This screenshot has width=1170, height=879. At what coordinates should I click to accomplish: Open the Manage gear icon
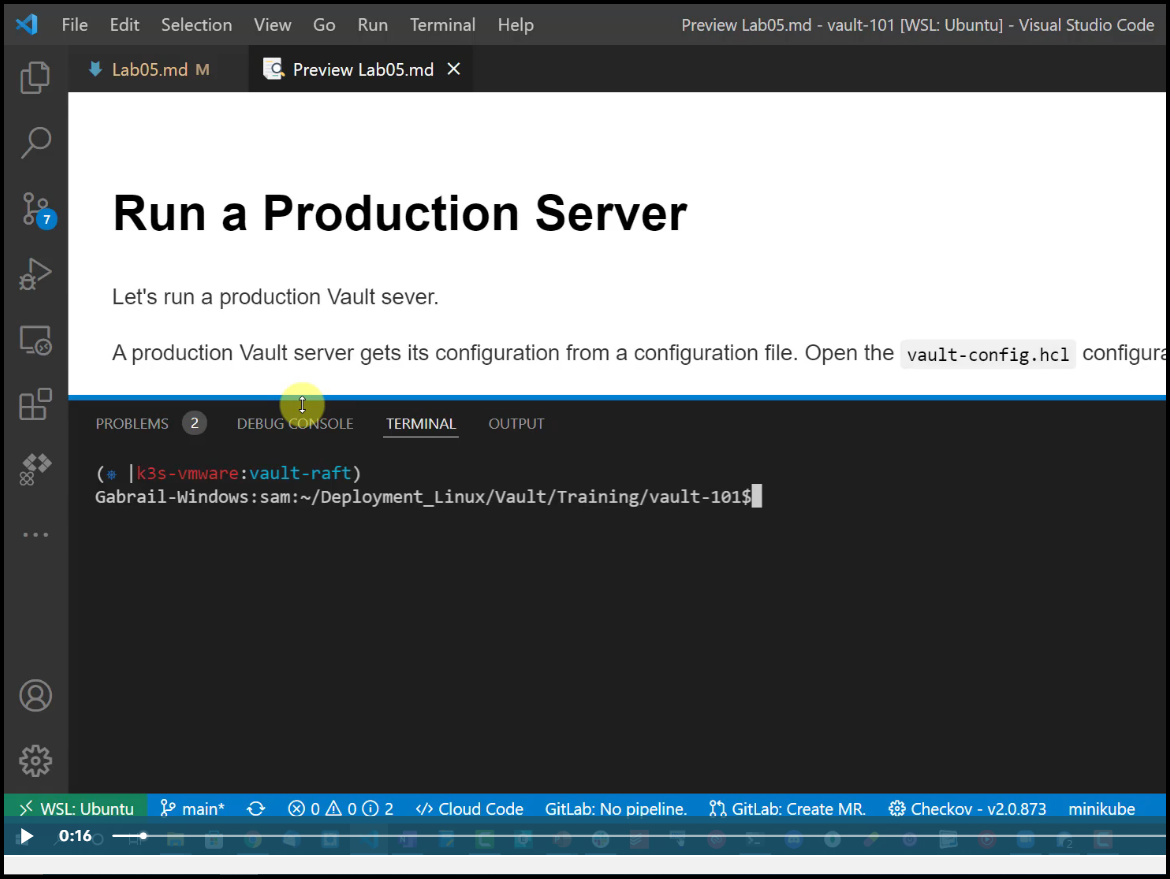35,761
